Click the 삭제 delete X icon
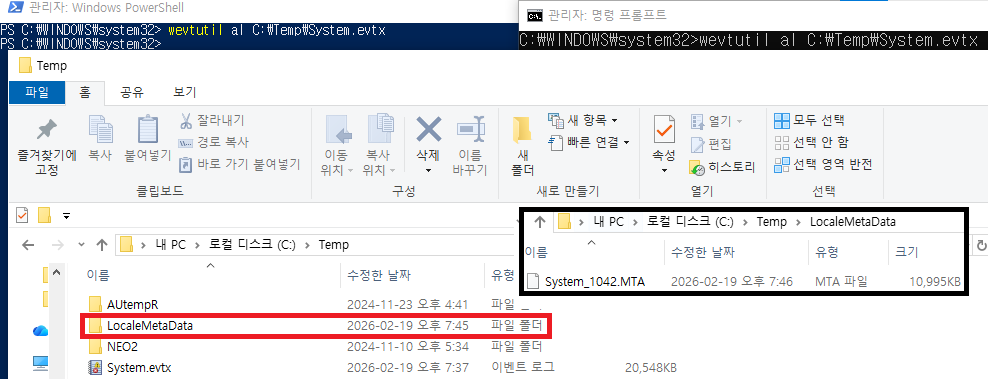 pyautogui.click(x=428, y=129)
